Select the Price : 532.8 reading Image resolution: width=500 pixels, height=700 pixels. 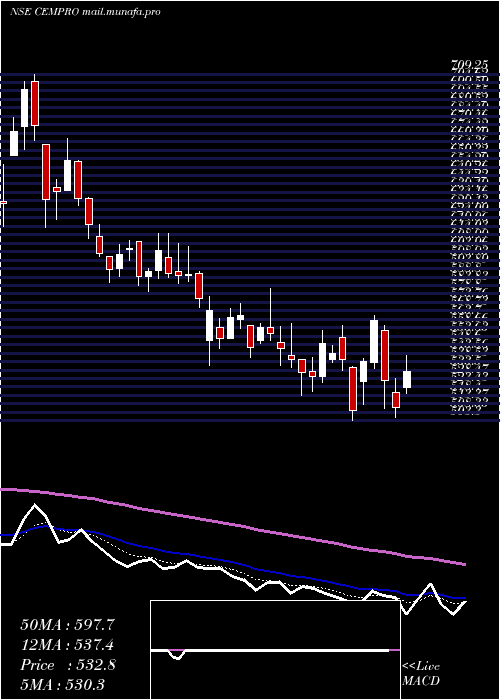click(x=68, y=665)
